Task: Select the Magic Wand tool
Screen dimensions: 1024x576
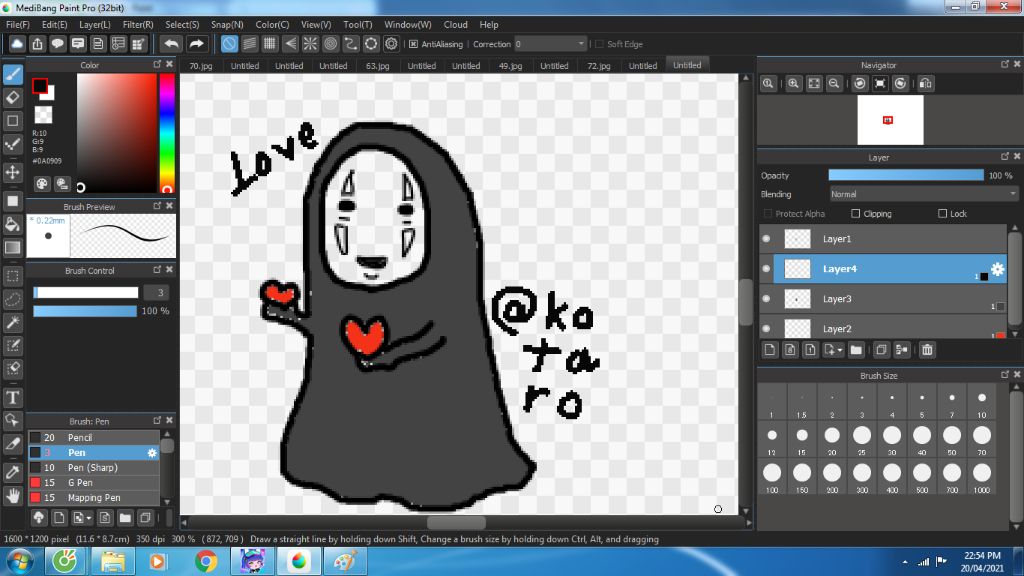Action: [13, 322]
